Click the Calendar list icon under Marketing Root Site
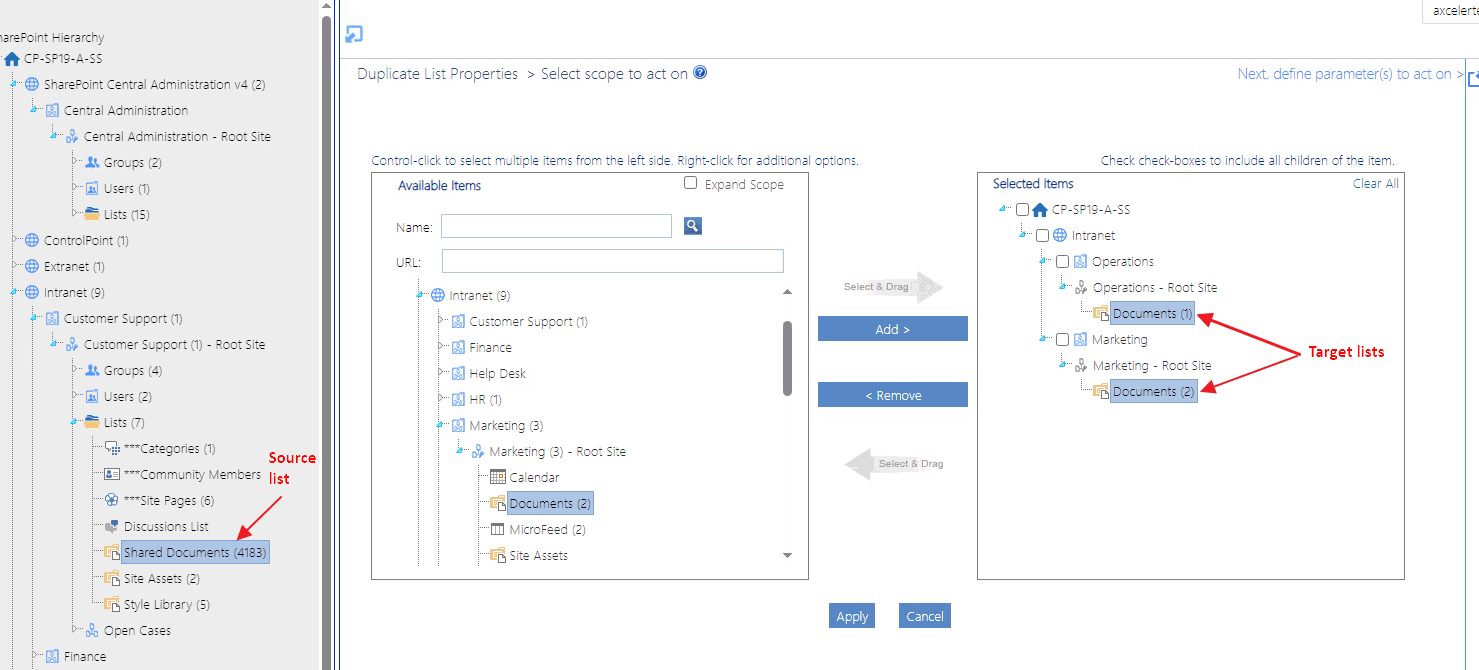The height and width of the screenshot is (670, 1479). pyautogui.click(x=498, y=477)
